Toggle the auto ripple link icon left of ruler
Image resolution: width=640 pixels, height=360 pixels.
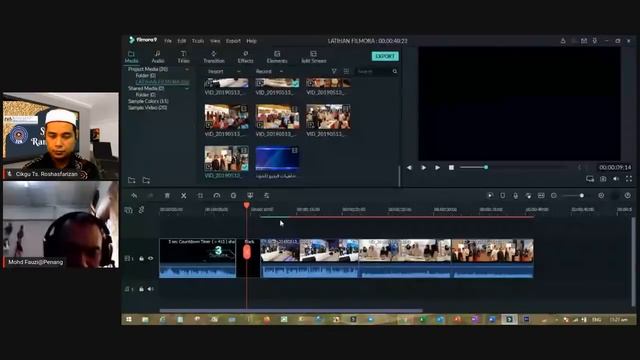click(x=141, y=210)
